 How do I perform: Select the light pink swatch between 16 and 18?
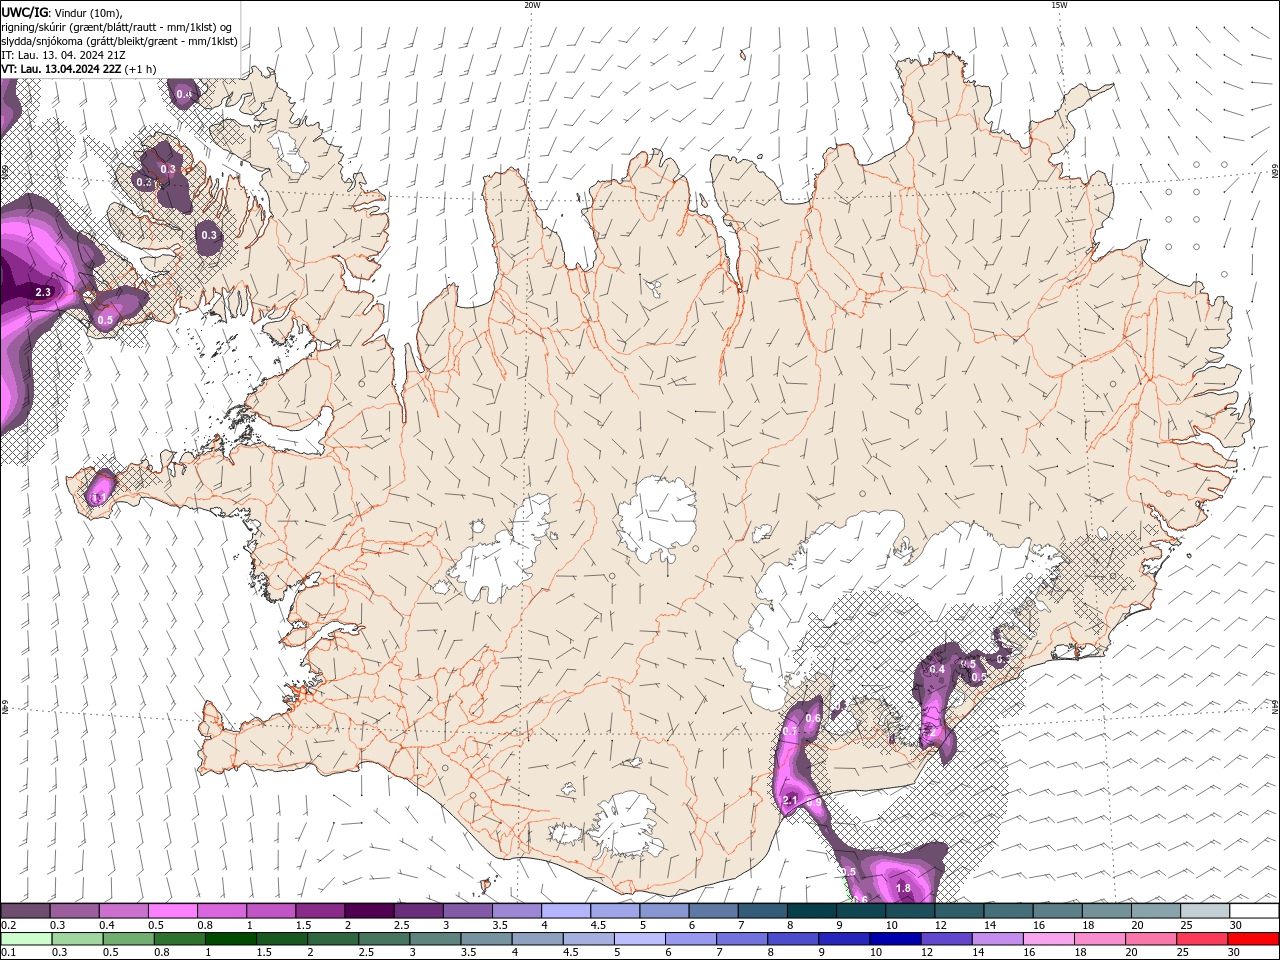(x=1047, y=939)
